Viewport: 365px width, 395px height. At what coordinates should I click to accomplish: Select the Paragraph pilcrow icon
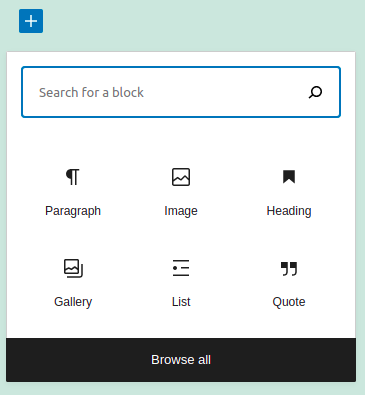point(73,177)
